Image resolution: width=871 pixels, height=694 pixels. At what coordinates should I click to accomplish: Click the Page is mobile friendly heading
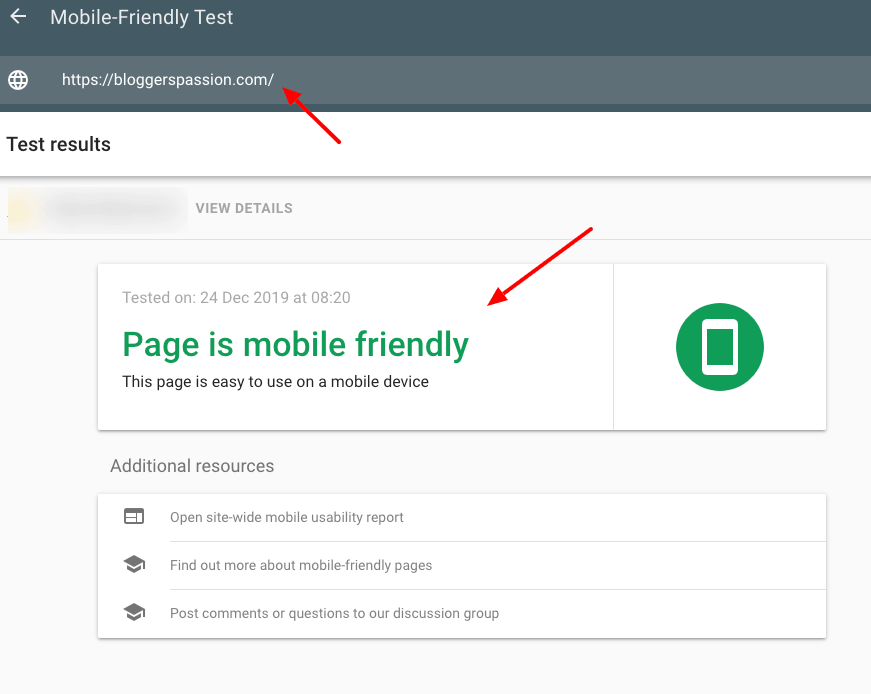pos(295,344)
